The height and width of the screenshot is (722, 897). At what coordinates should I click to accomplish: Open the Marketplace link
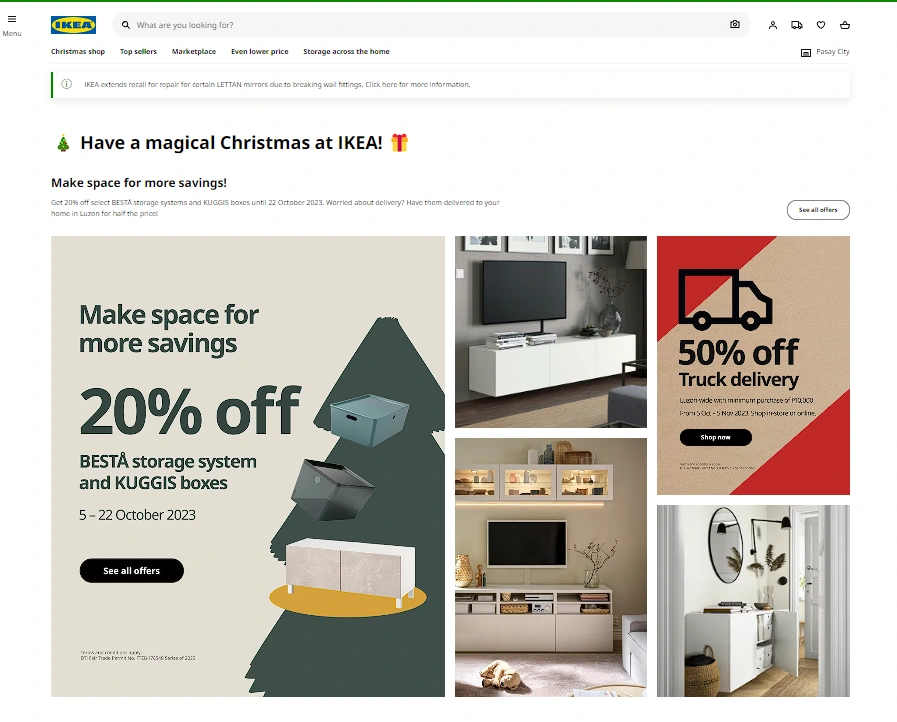pos(194,51)
